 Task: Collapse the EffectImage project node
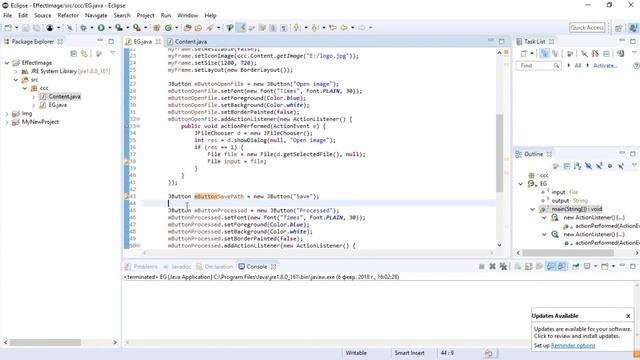pos(7,63)
